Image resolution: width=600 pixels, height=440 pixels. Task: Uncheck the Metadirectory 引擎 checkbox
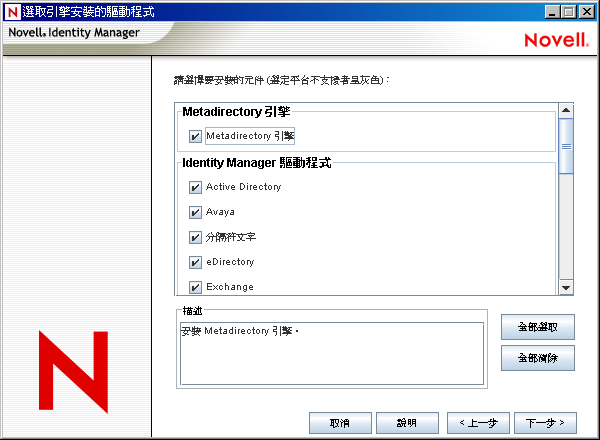[x=195, y=136]
